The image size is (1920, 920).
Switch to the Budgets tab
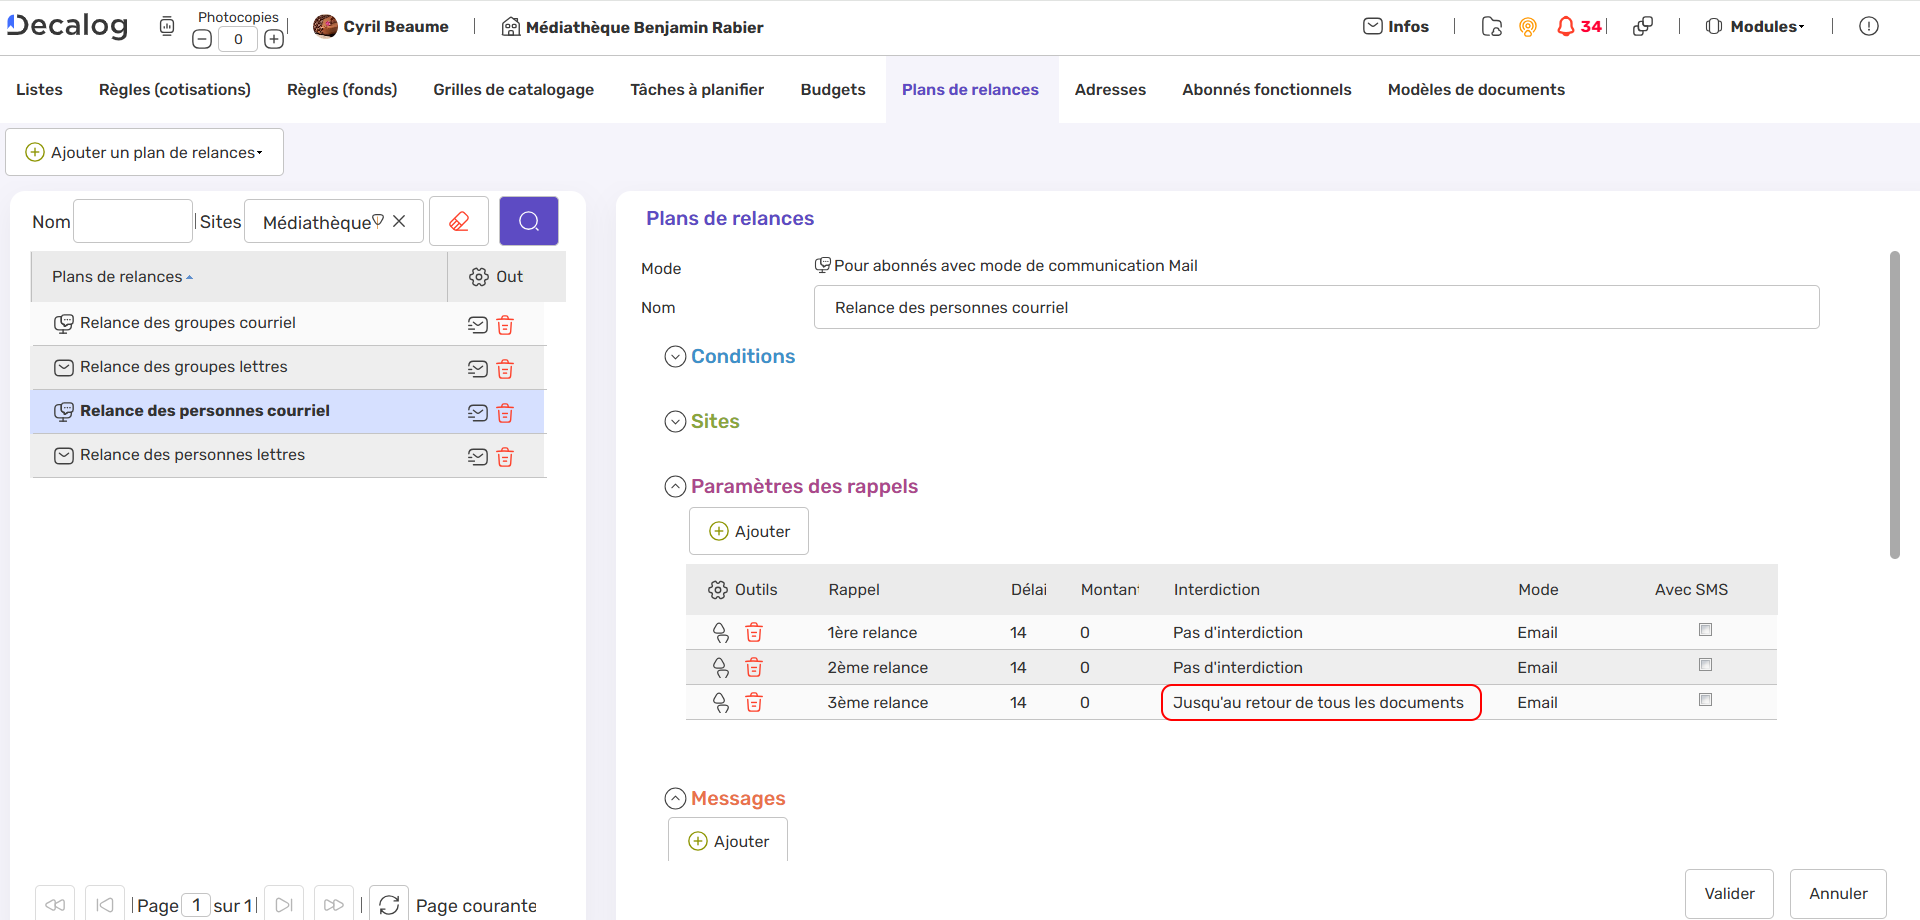[x=832, y=90]
